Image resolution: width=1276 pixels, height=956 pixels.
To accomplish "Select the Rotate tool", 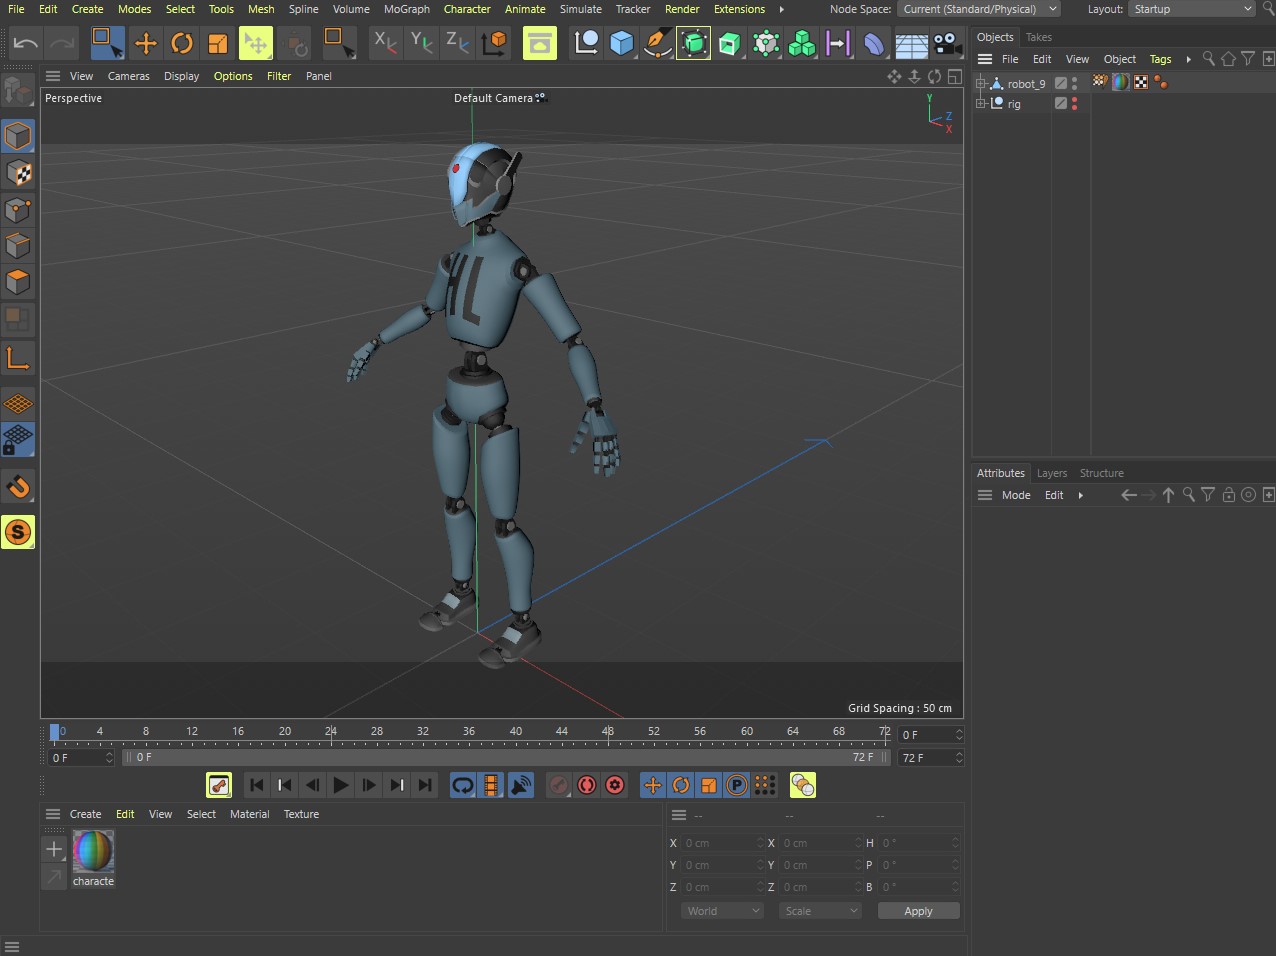I will pyautogui.click(x=181, y=43).
